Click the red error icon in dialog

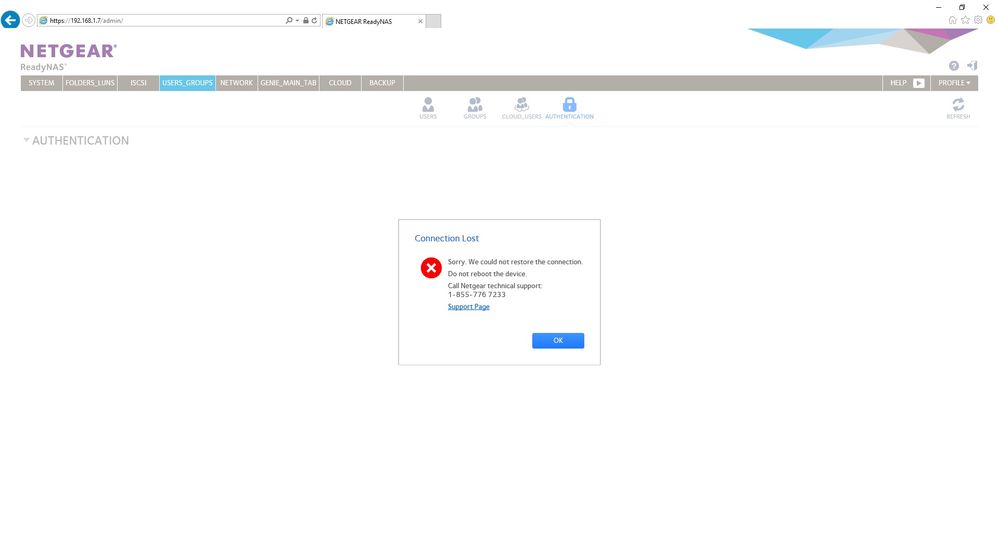pyautogui.click(x=431, y=268)
